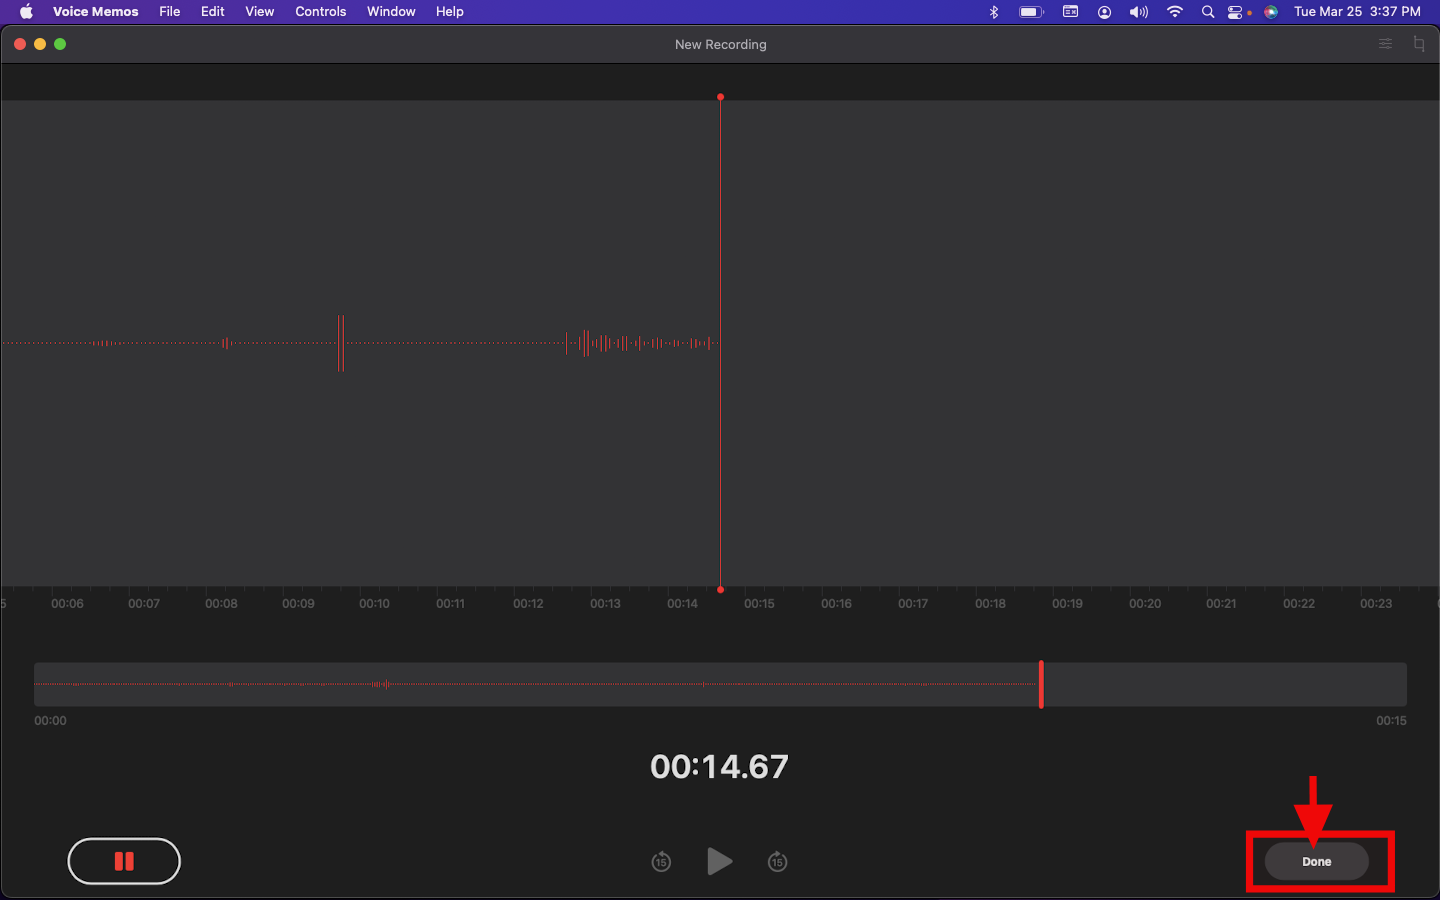
Task: Pause the recording with the red pause button
Action: [x=124, y=861]
